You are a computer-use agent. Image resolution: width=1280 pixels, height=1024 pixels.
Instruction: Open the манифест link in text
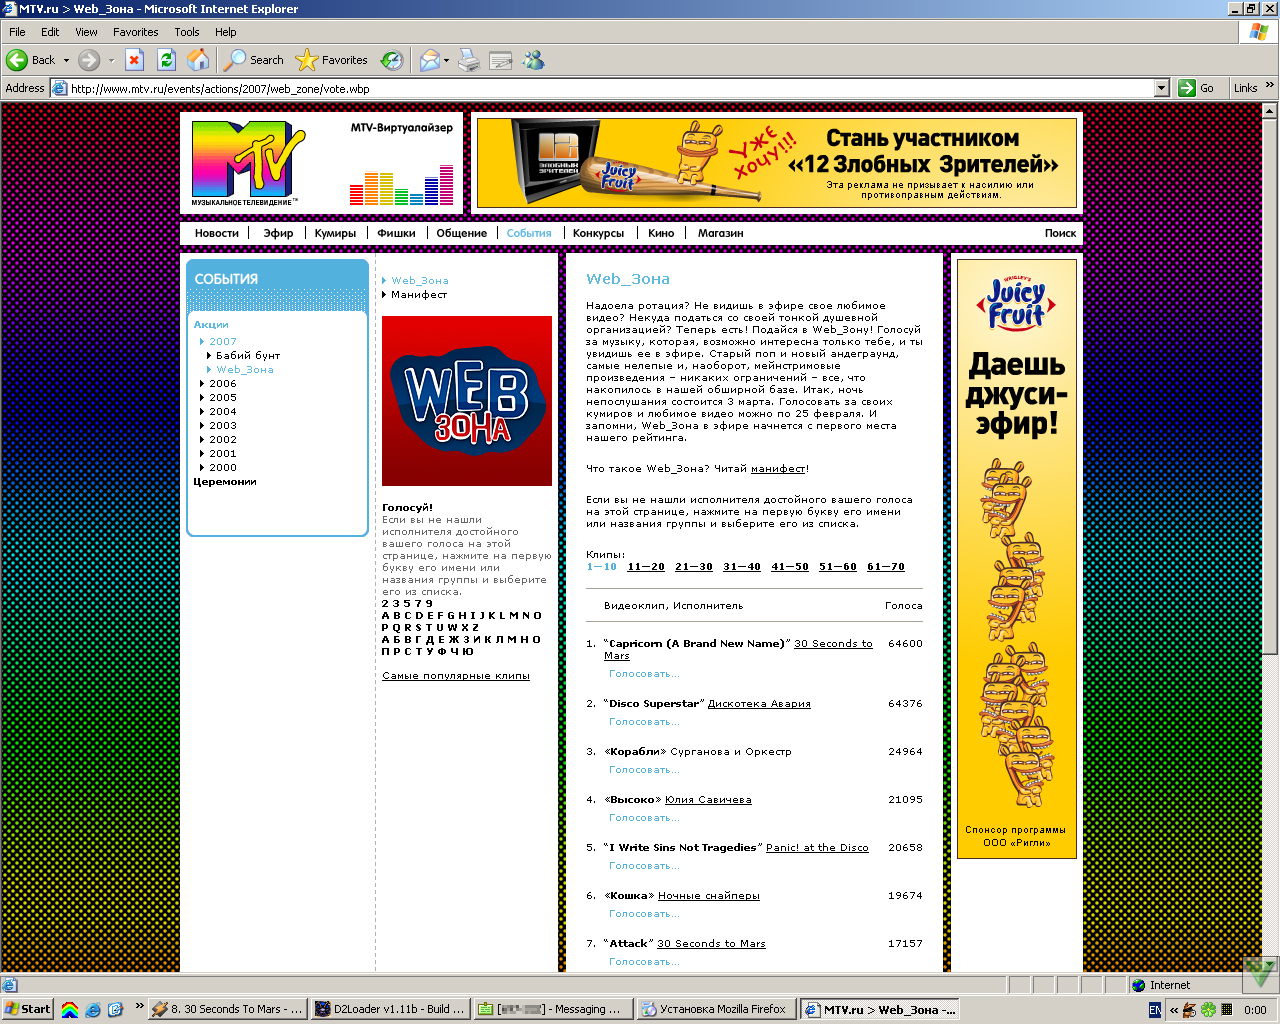778,469
